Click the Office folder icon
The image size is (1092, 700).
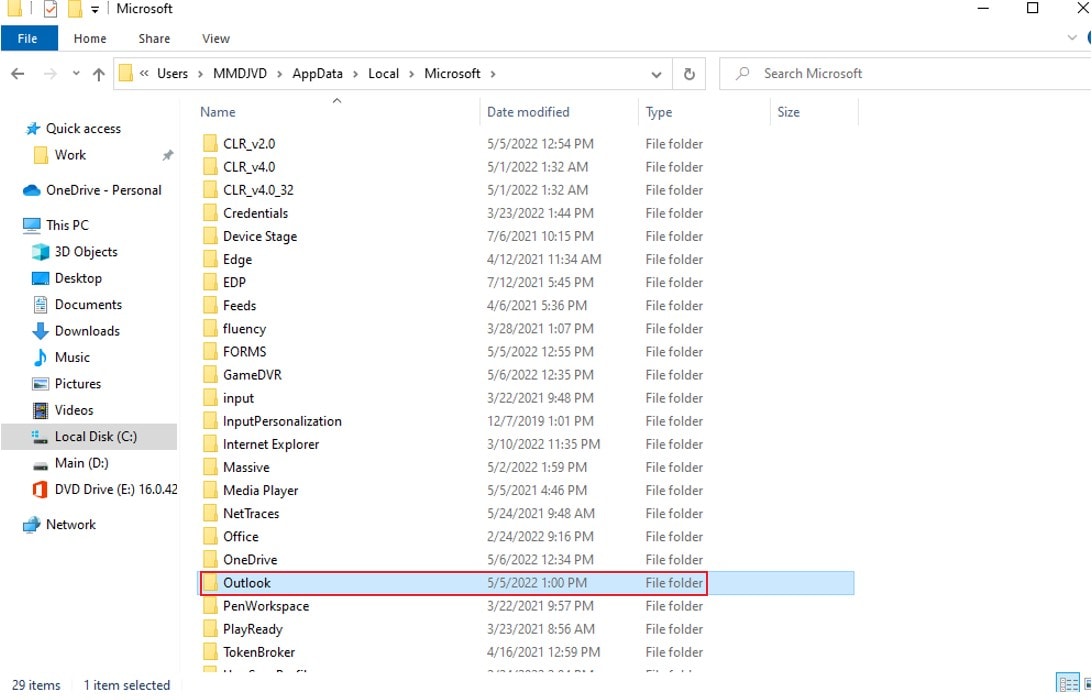tap(210, 537)
